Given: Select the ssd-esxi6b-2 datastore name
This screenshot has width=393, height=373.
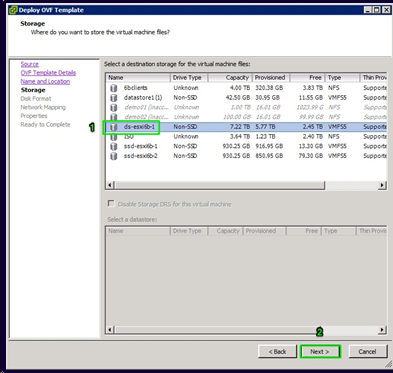Looking at the screenshot, I should tap(140, 156).
